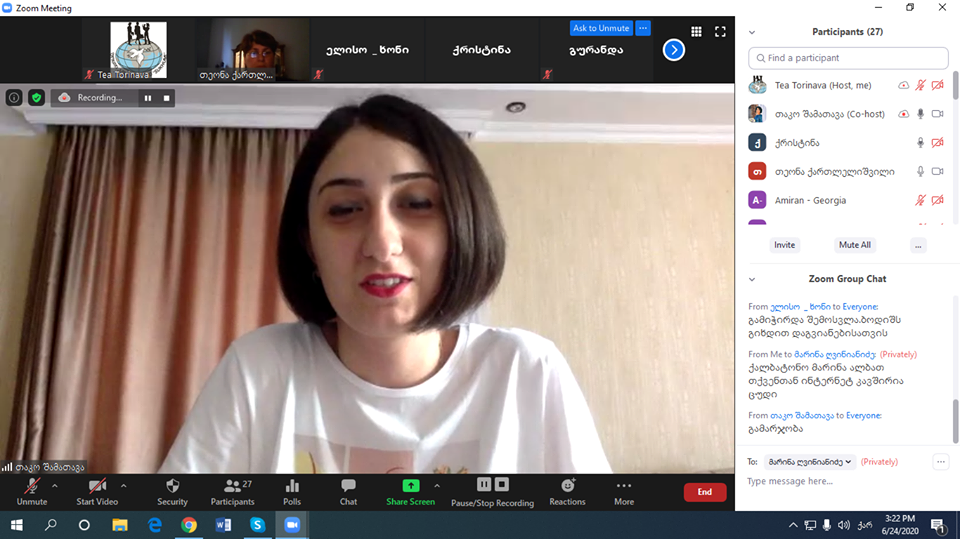The width and height of the screenshot is (960, 539).
Task: Ask Amiran - Georgia to unmute via mic icon
Action: (920, 200)
